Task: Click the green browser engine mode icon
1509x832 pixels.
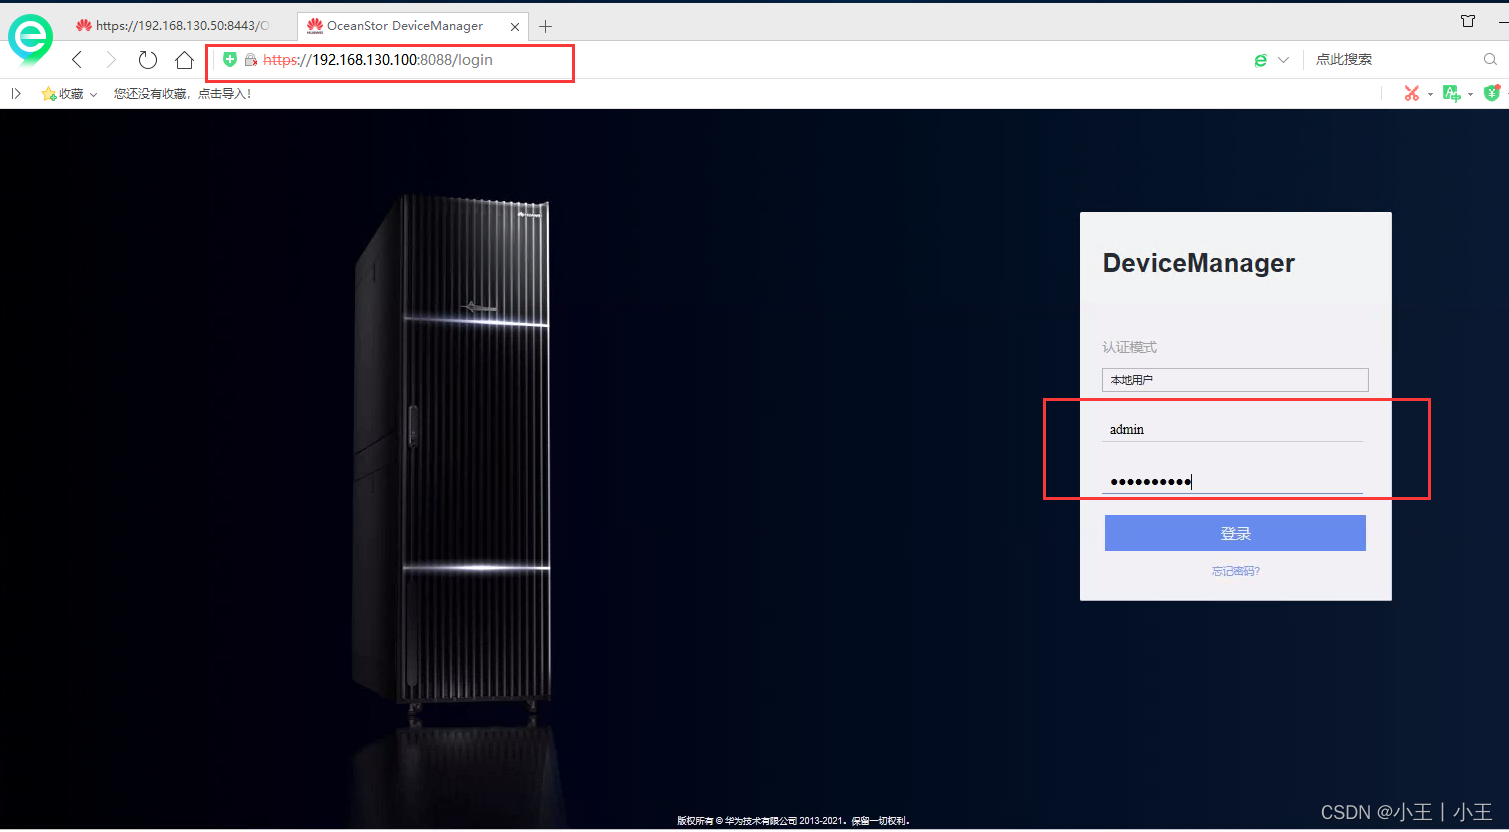Action: point(1261,60)
